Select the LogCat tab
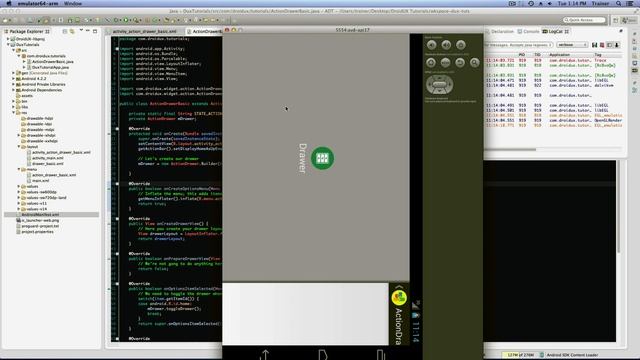Image resolution: width=640 pixels, height=360 pixels. (x=556, y=31)
